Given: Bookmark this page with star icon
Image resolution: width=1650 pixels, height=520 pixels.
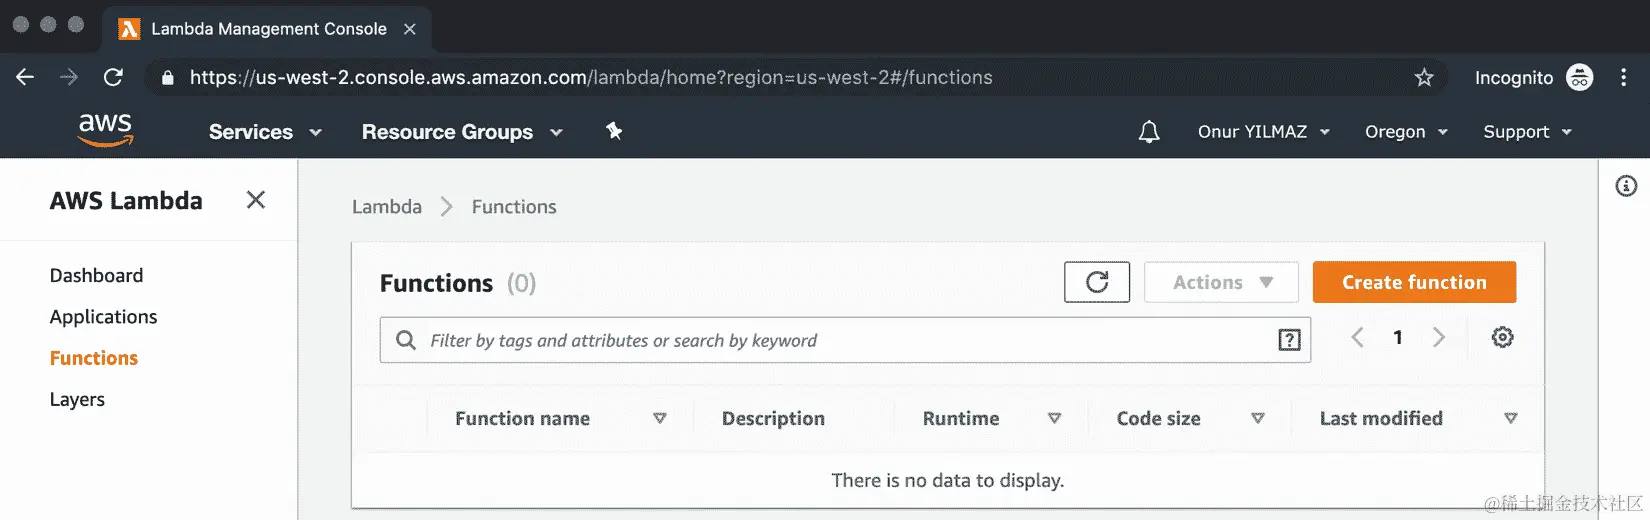Looking at the screenshot, I should pyautogui.click(x=1424, y=77).
